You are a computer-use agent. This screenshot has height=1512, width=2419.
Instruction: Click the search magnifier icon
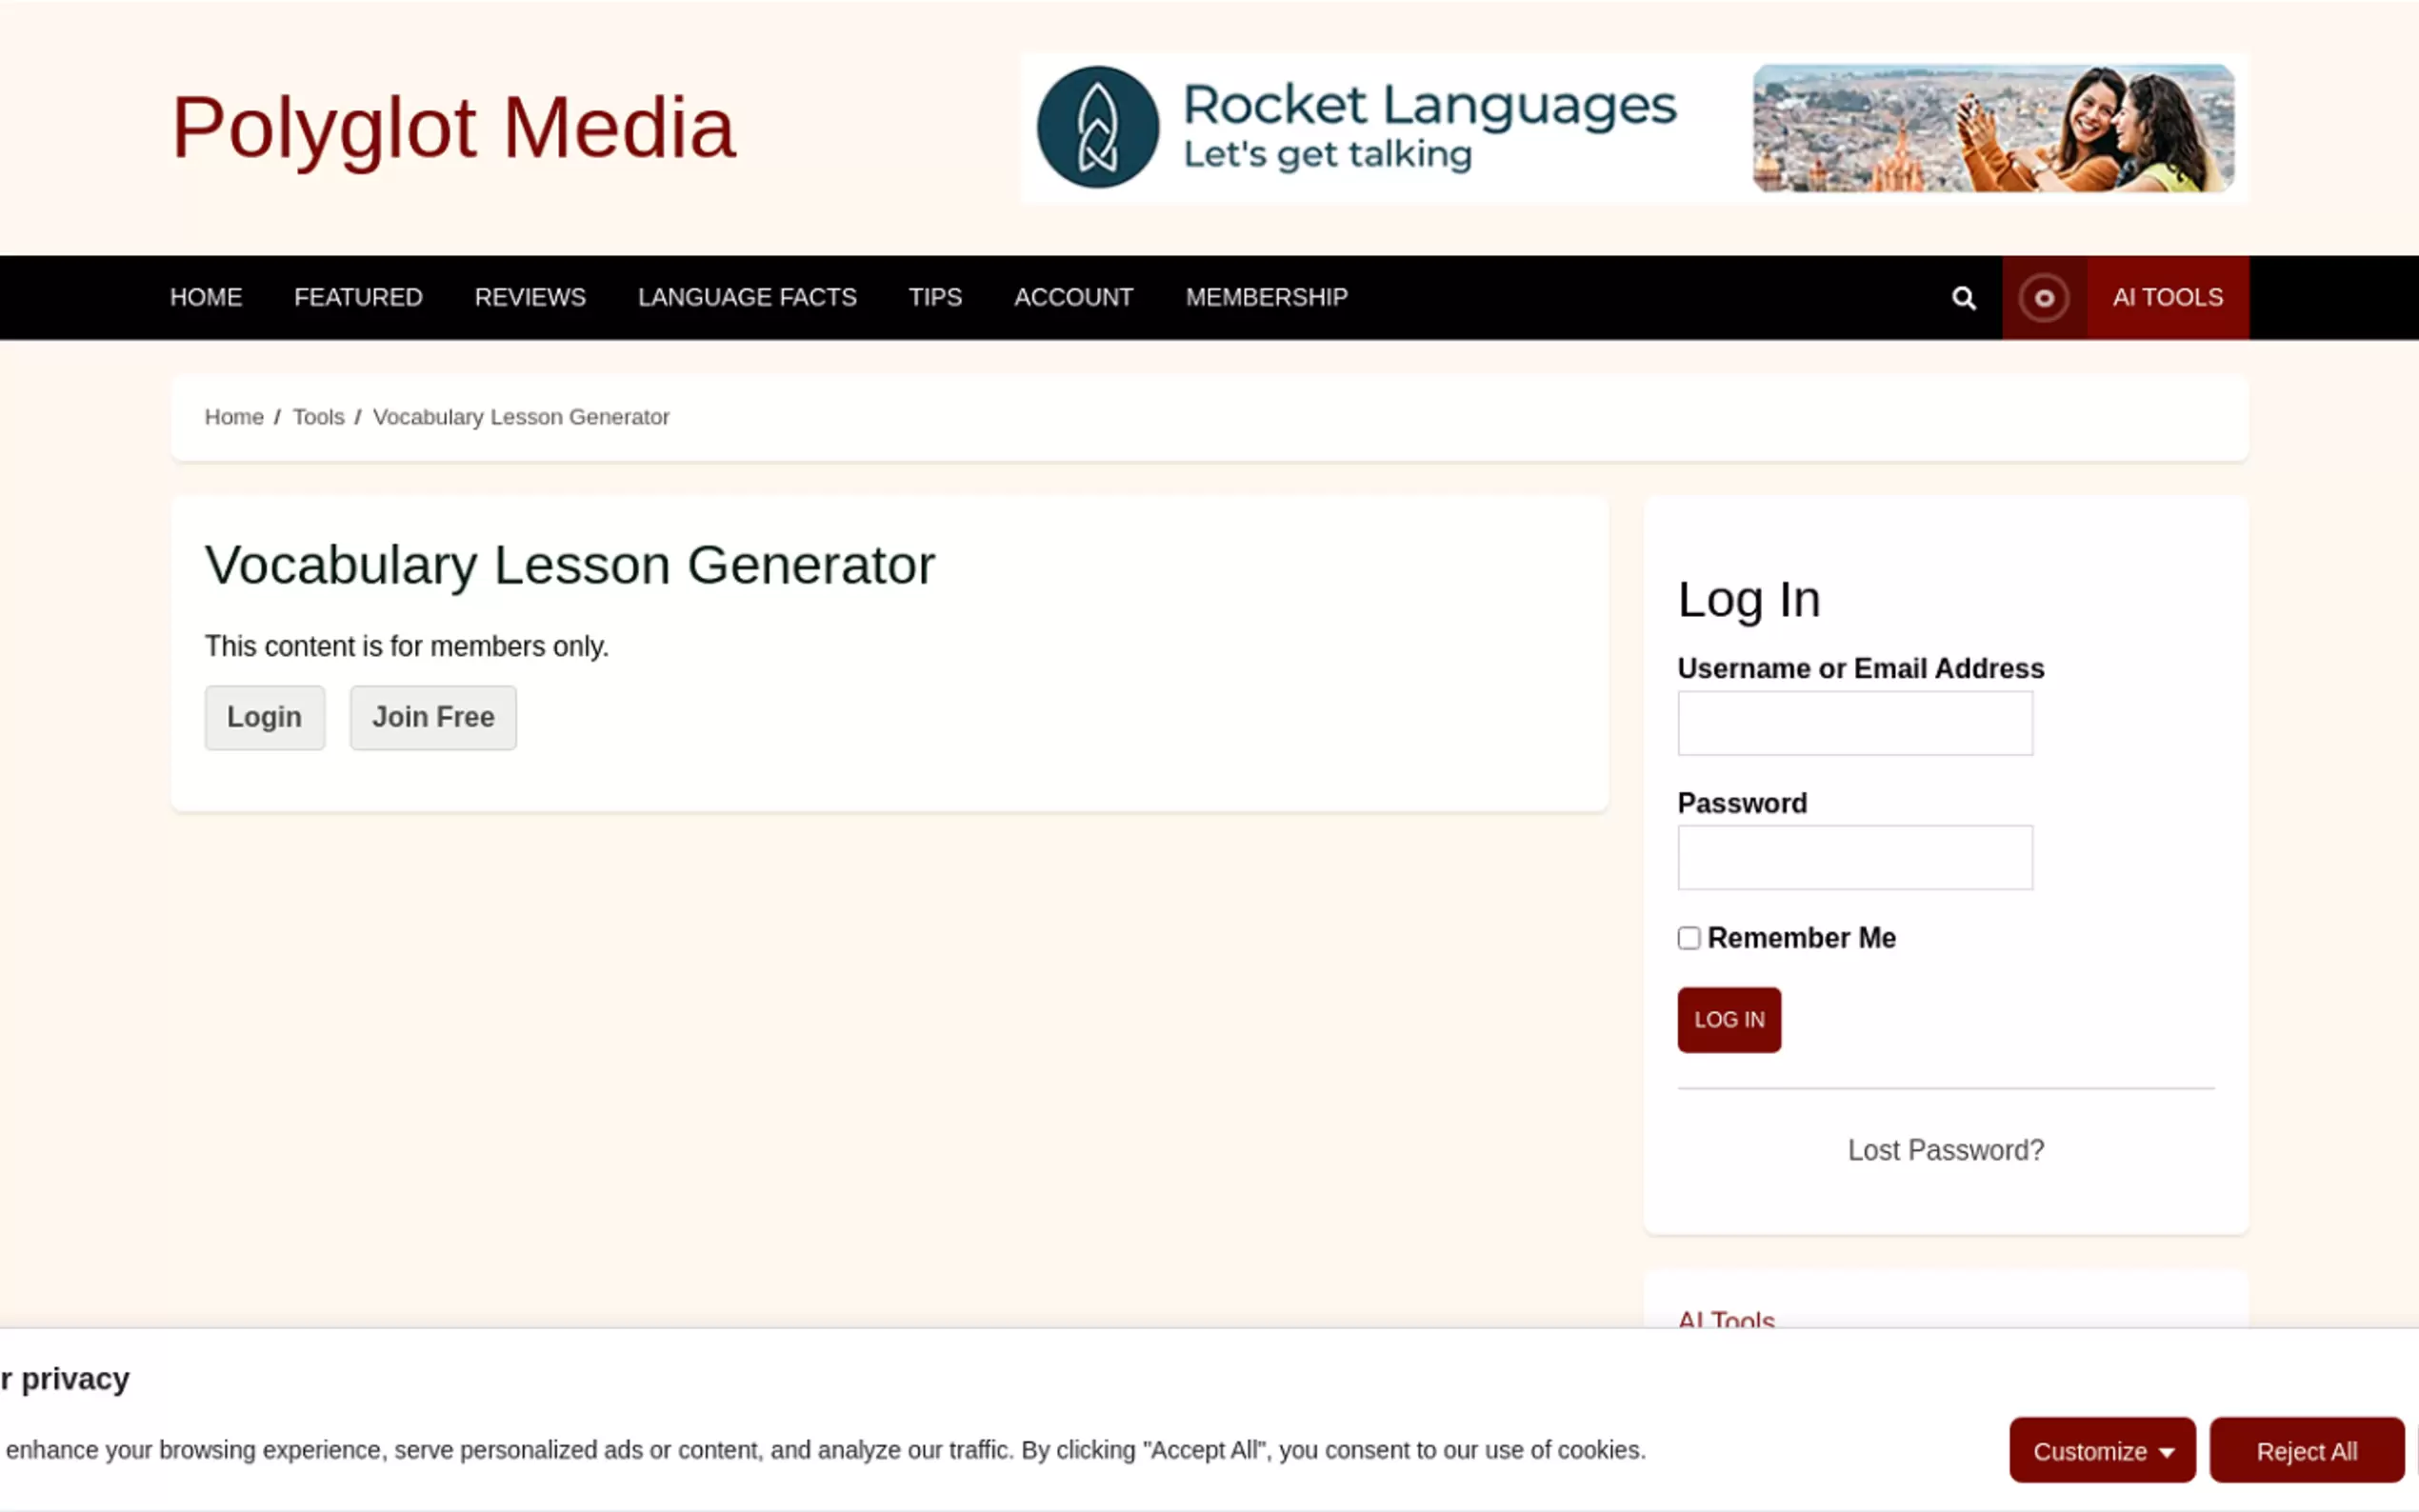click(1963, 298)
